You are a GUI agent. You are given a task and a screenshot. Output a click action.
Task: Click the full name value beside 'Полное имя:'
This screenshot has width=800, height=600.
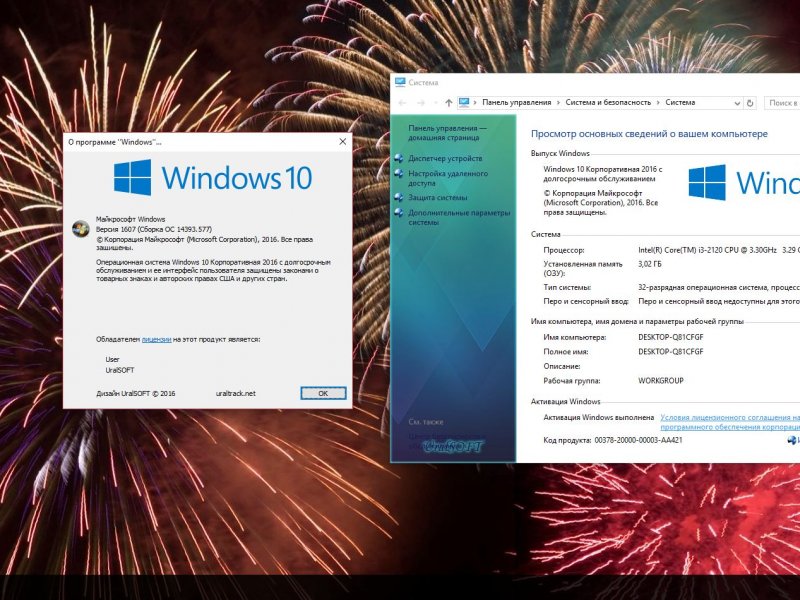[x=670, y=352]
